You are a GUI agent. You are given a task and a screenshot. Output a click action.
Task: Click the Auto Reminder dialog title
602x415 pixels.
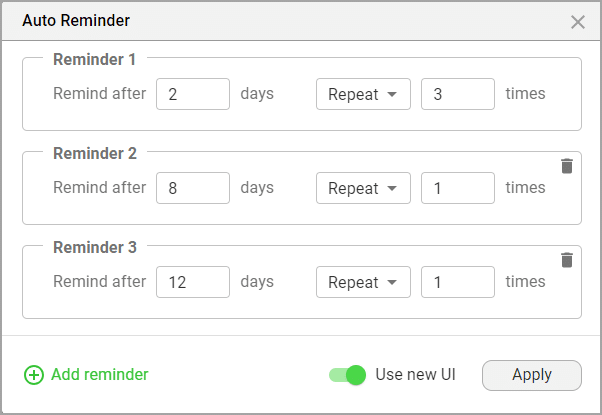76,20
